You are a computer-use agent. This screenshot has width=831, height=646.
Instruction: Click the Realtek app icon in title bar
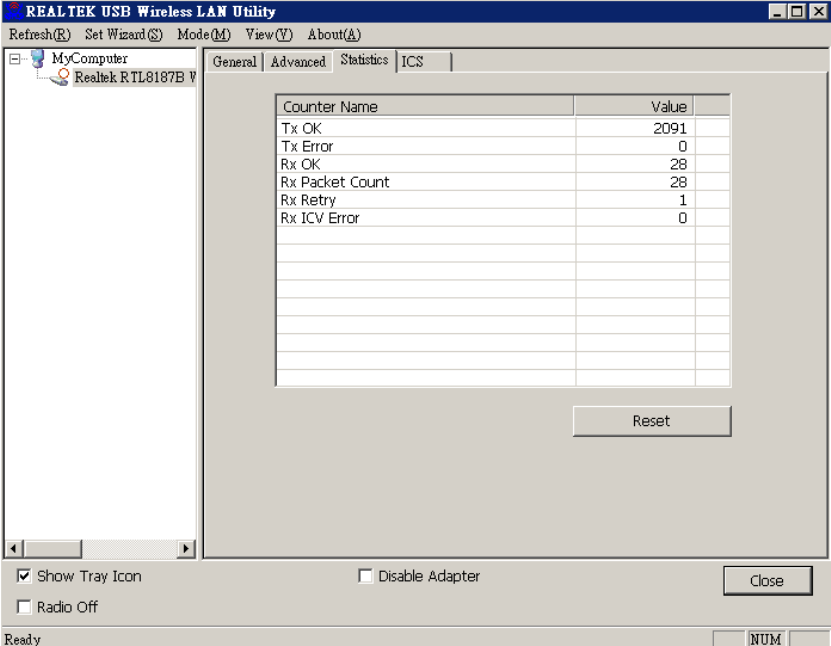point(15,11)
